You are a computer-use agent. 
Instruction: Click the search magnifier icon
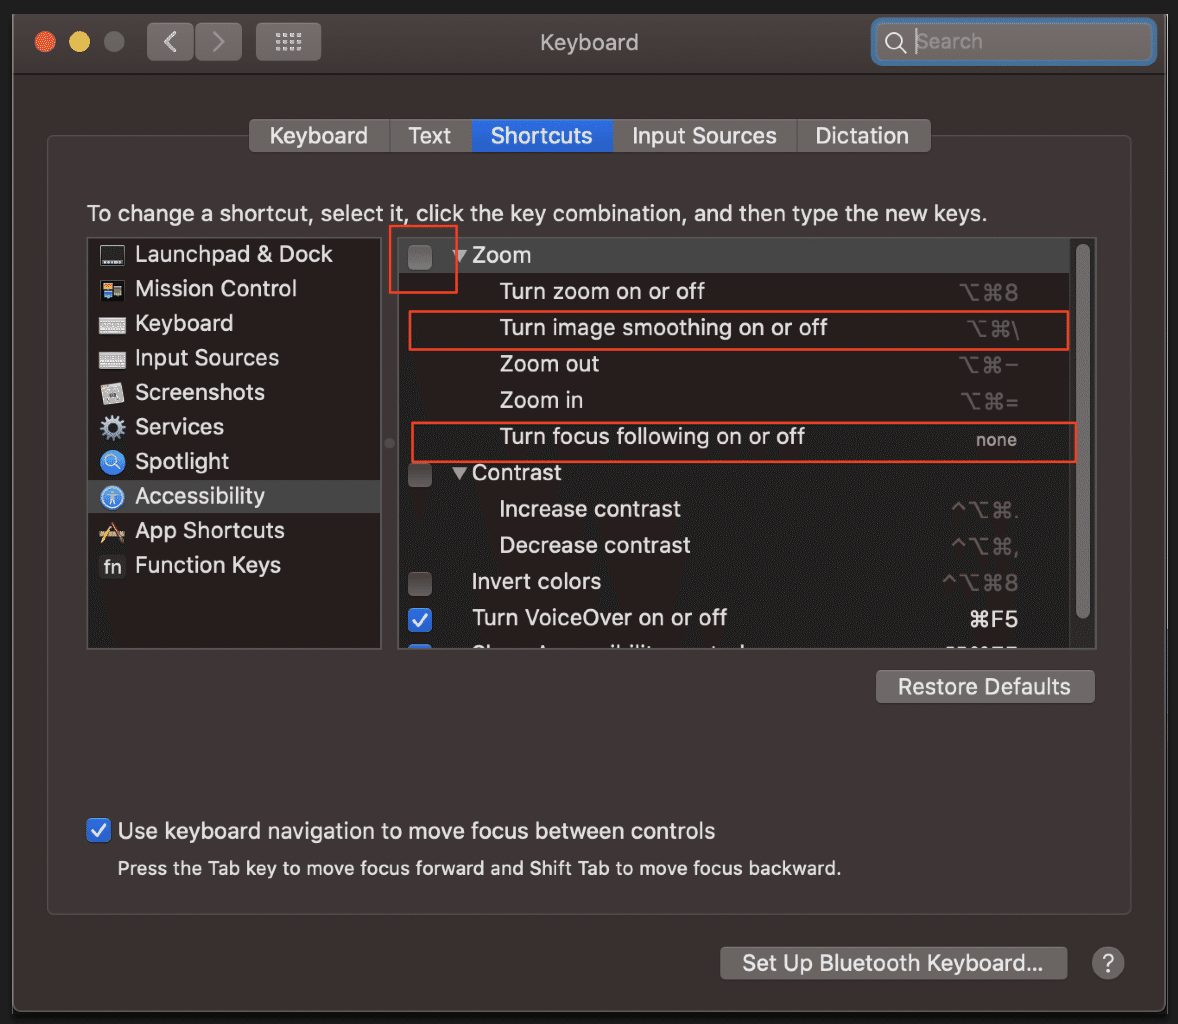(895, 42)
